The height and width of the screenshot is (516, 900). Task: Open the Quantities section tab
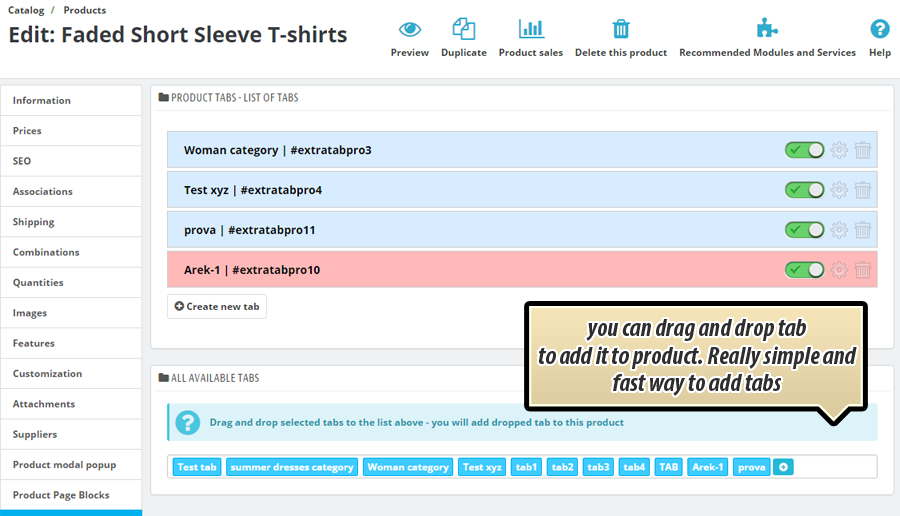[71, 283]
